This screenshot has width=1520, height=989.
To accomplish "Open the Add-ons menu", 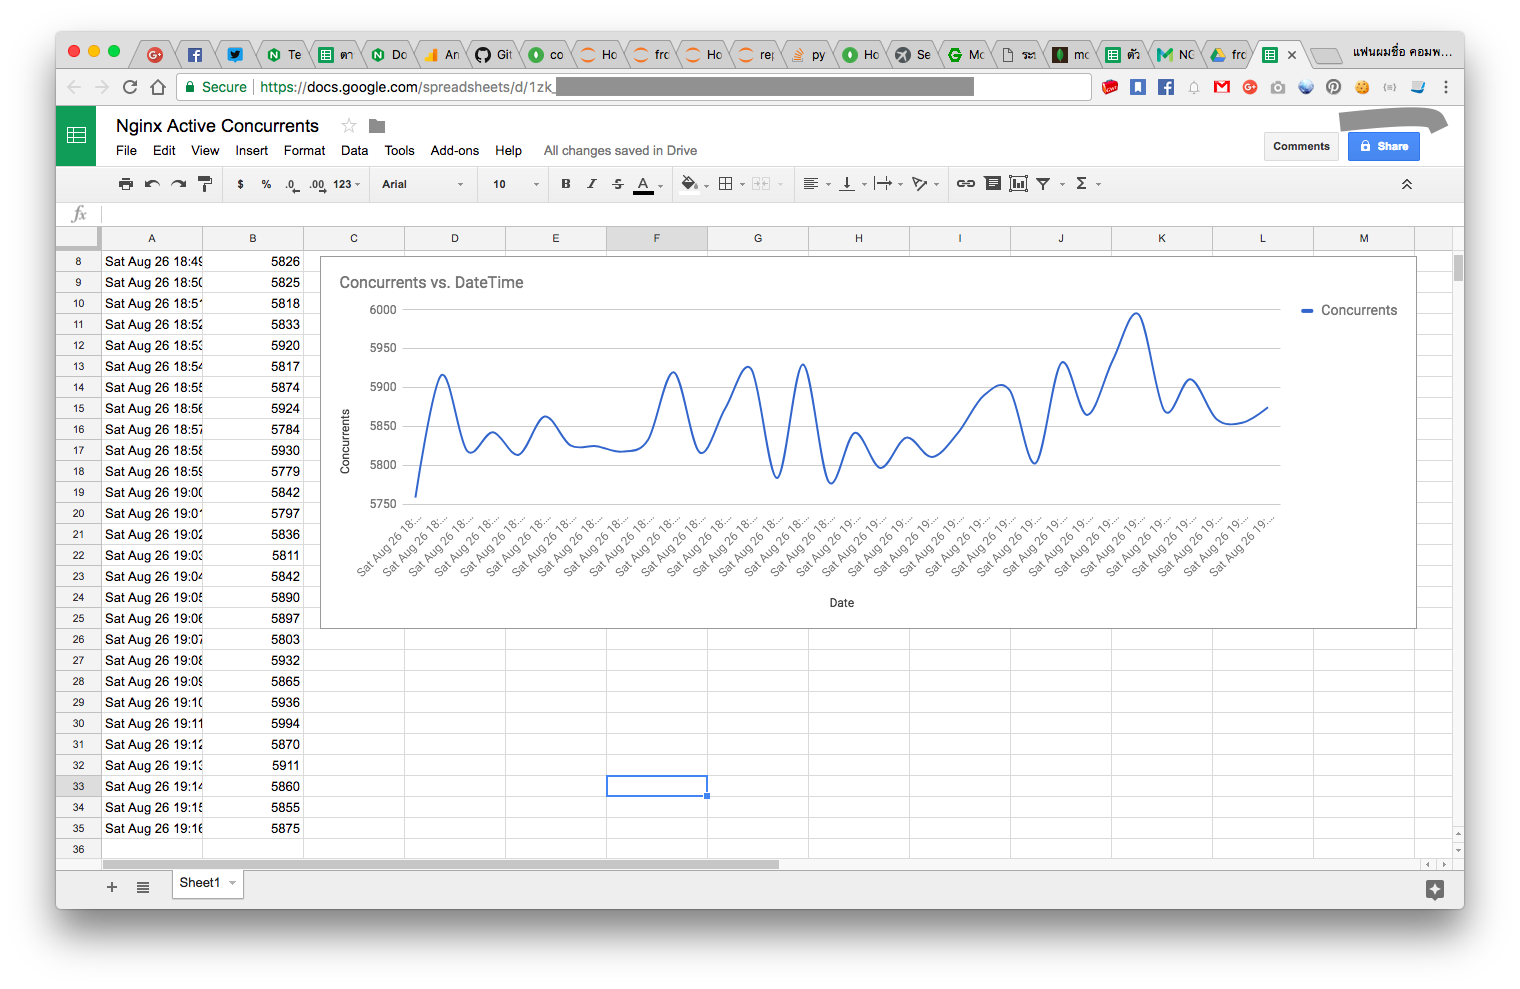I will point(454,151).
